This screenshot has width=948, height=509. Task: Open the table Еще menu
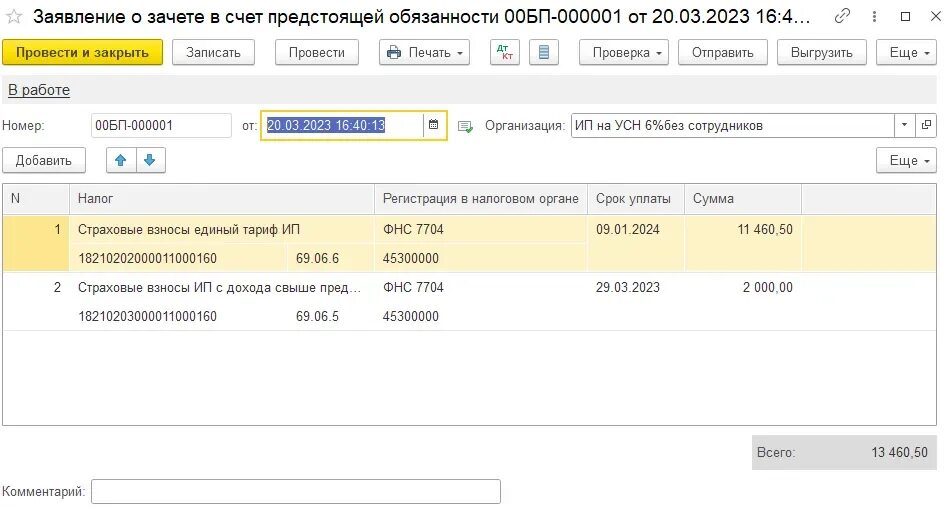pos(906,160)
